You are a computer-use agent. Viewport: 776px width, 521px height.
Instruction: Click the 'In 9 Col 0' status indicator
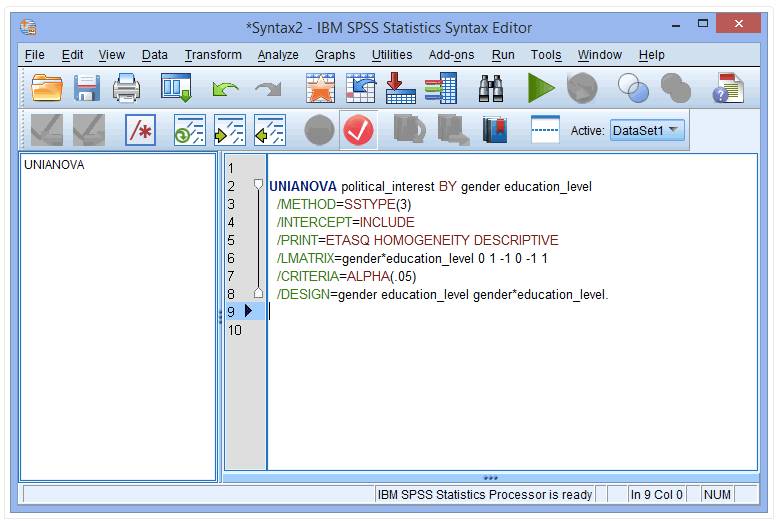click(x=656, y=494)
